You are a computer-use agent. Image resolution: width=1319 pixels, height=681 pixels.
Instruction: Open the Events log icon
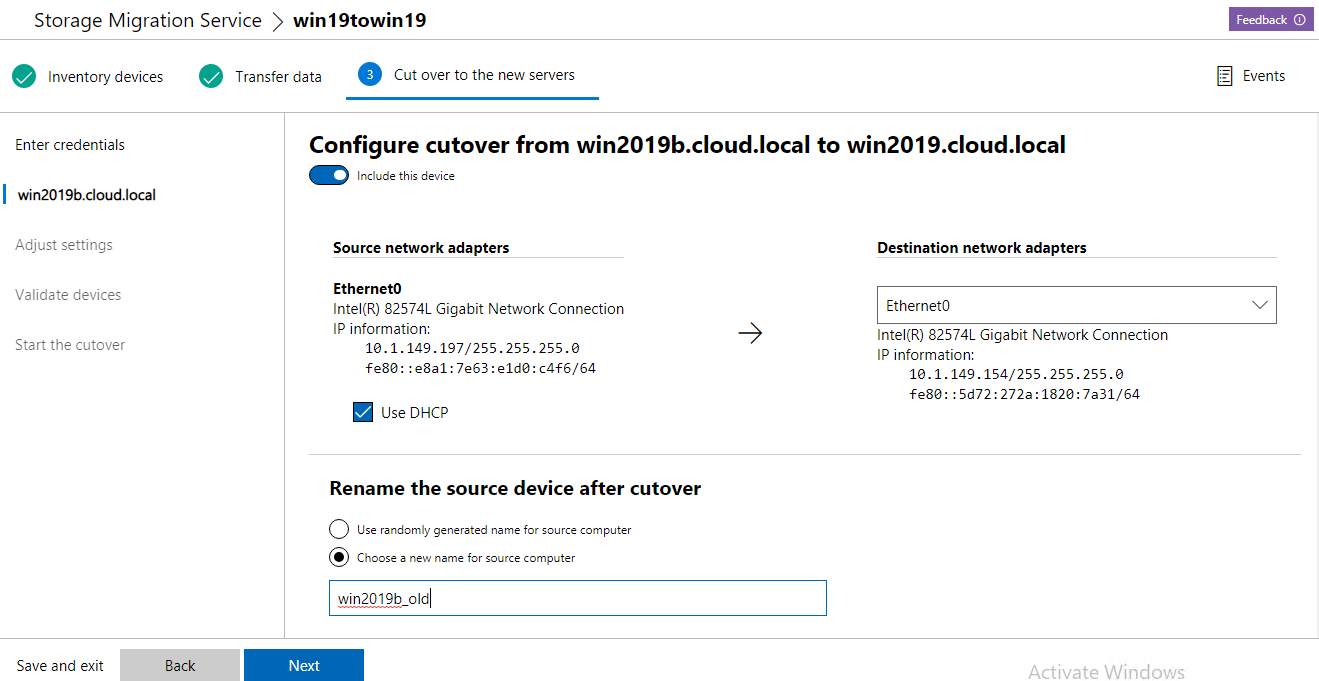click(x=1224, y=76)
